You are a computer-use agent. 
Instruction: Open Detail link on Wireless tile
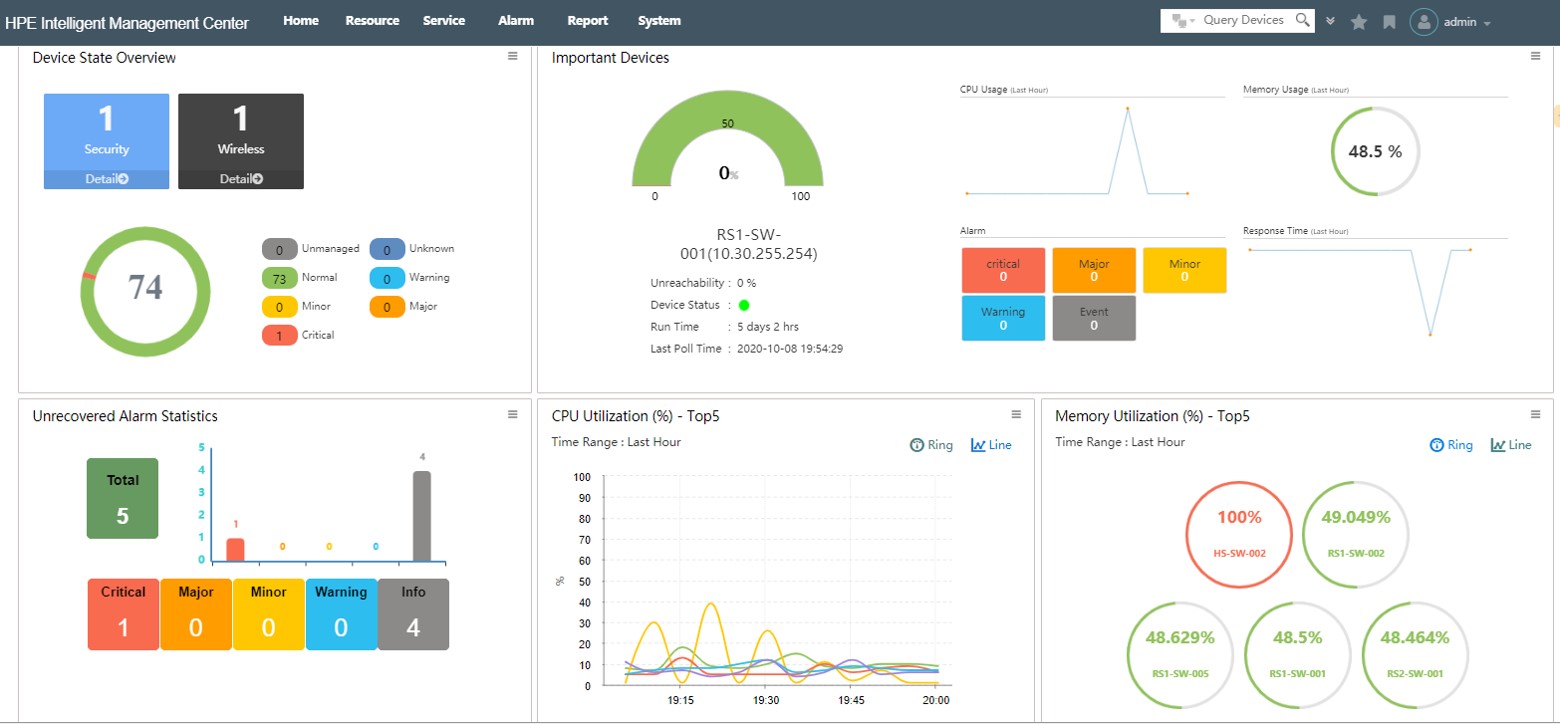[241, 179]
